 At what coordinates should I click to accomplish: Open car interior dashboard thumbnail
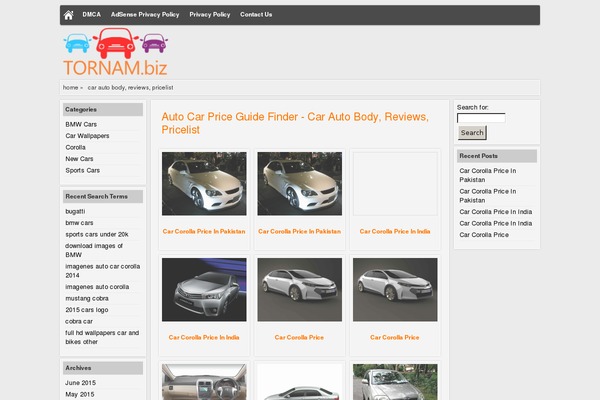204,382
